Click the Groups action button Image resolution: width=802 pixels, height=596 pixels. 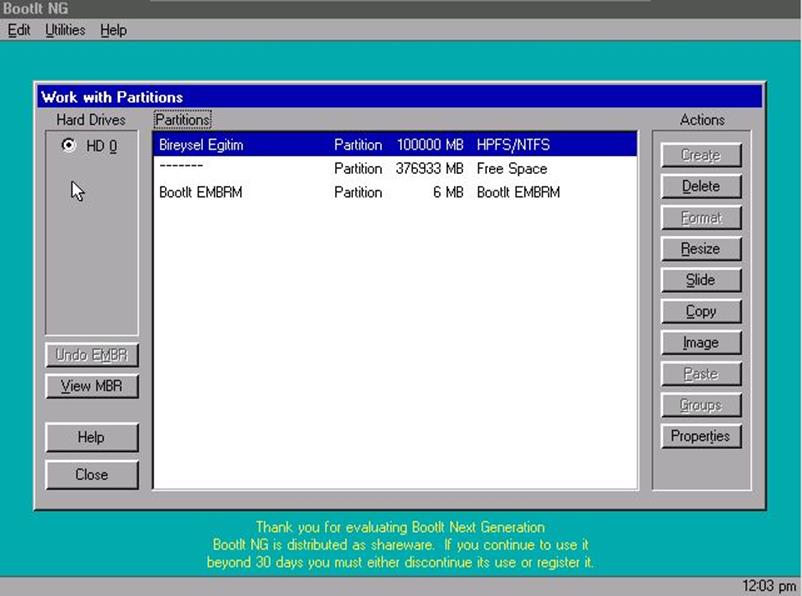coord(701,405)
